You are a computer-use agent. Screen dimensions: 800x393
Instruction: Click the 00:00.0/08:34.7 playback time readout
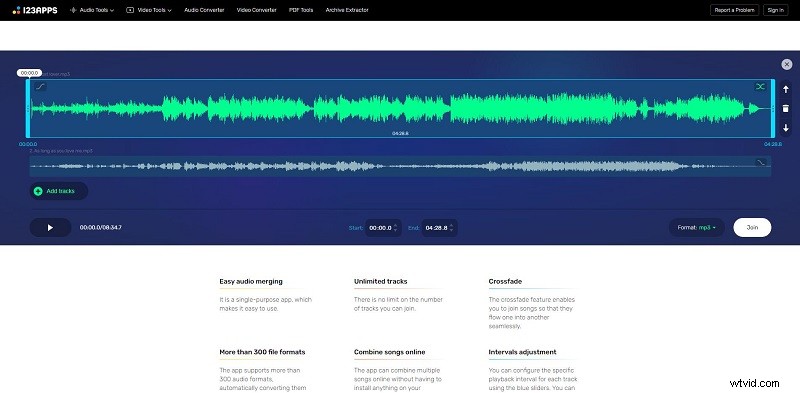[x=101, y=228]
